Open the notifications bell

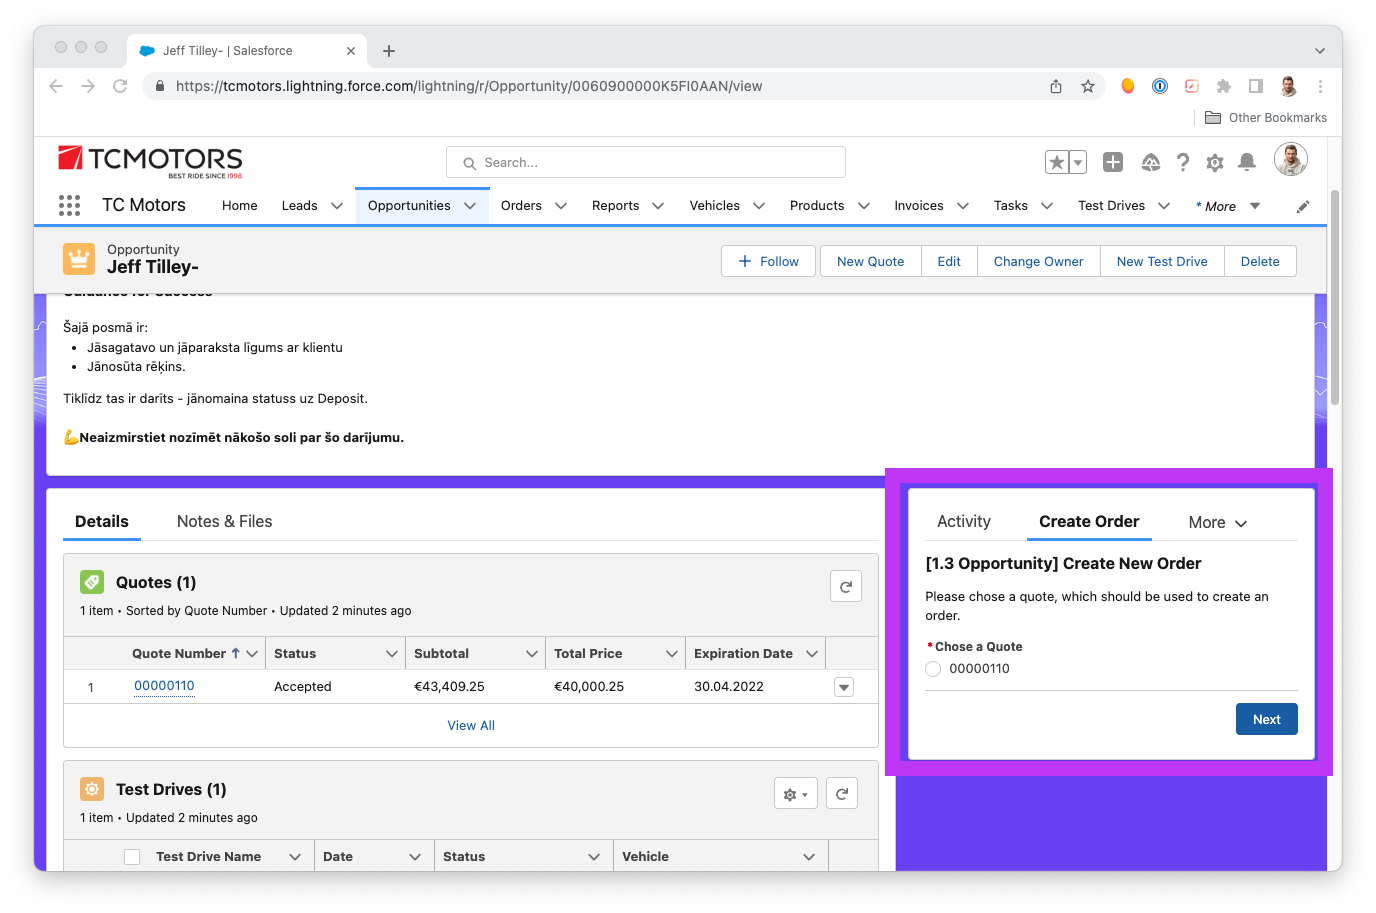1247,162
